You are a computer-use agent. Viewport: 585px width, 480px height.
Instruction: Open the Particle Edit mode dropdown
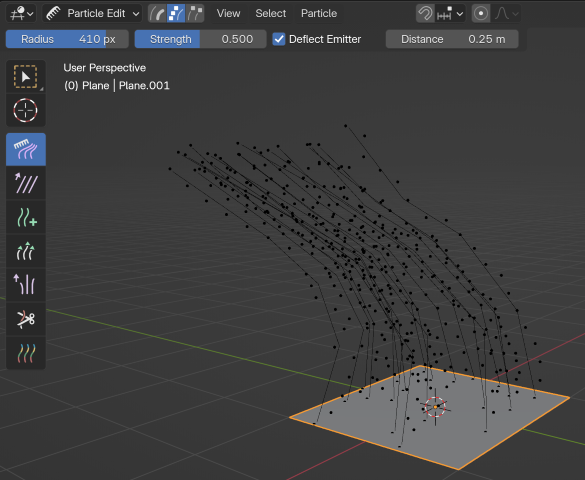(92, 14)
